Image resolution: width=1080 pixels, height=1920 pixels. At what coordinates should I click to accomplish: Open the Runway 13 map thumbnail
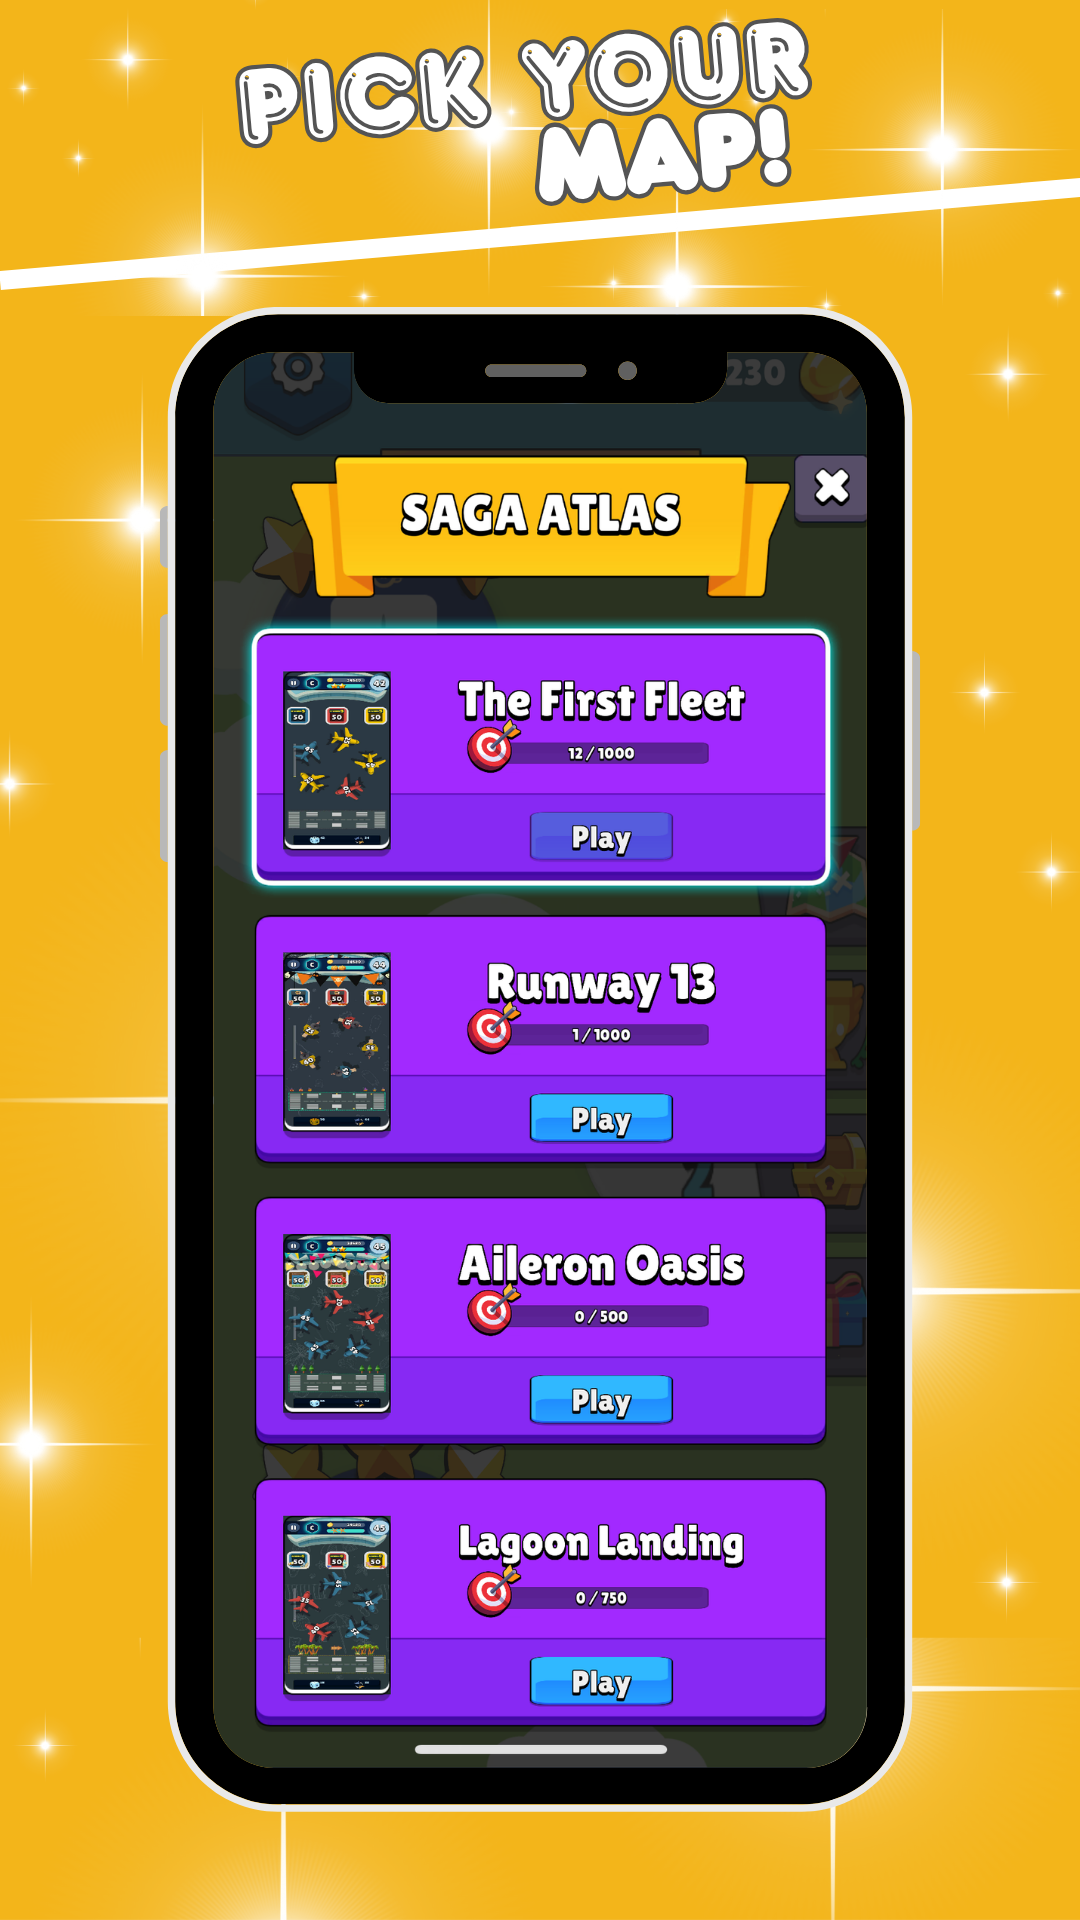pos(337,1043)
